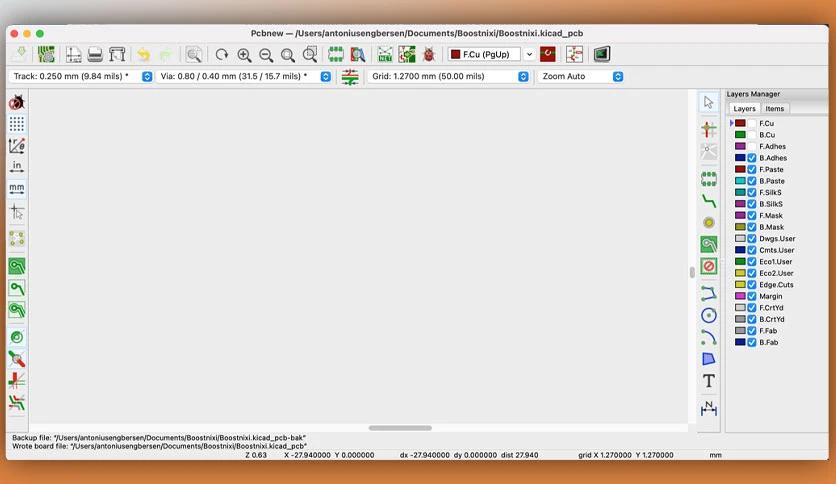Click the layer pair selection icon
Viewport: 836px width, 484px height.
point(548,54)
